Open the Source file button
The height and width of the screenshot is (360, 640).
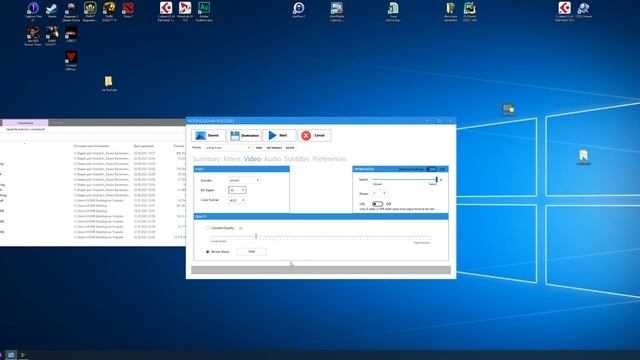pyautogui.click(x=208, y=136)
